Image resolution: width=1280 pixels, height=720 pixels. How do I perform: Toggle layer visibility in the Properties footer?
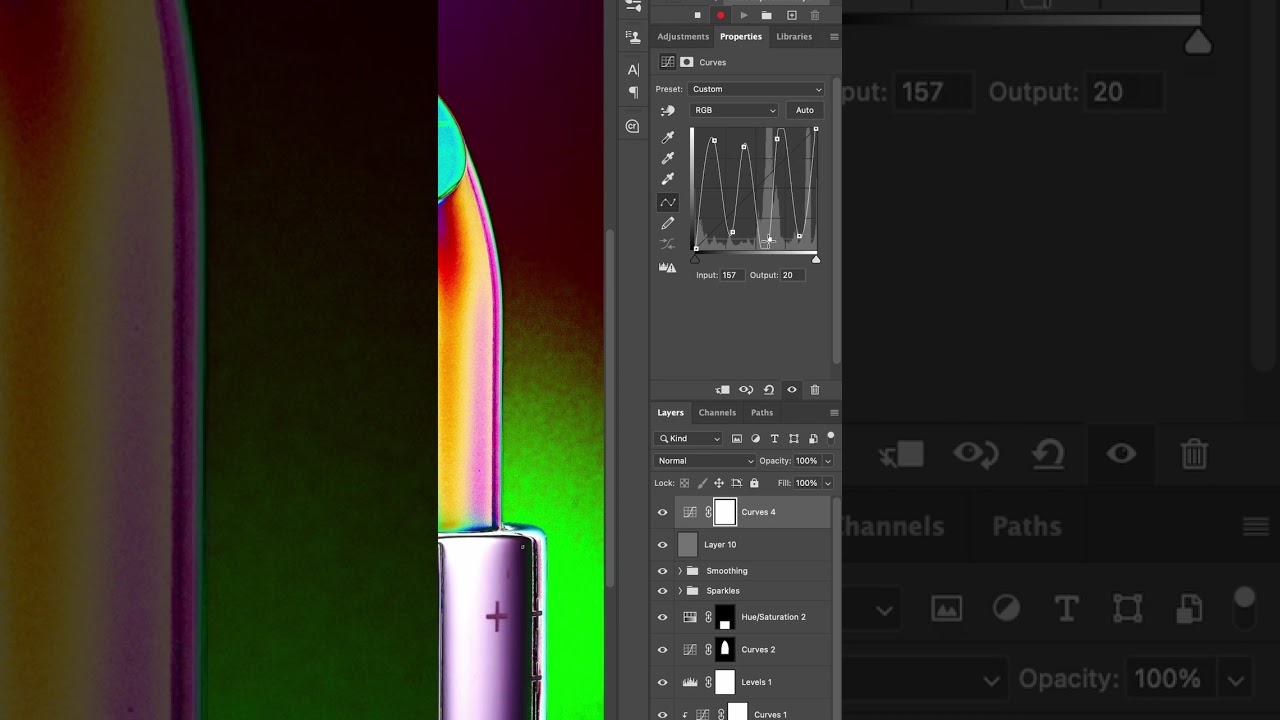point(792,390)
